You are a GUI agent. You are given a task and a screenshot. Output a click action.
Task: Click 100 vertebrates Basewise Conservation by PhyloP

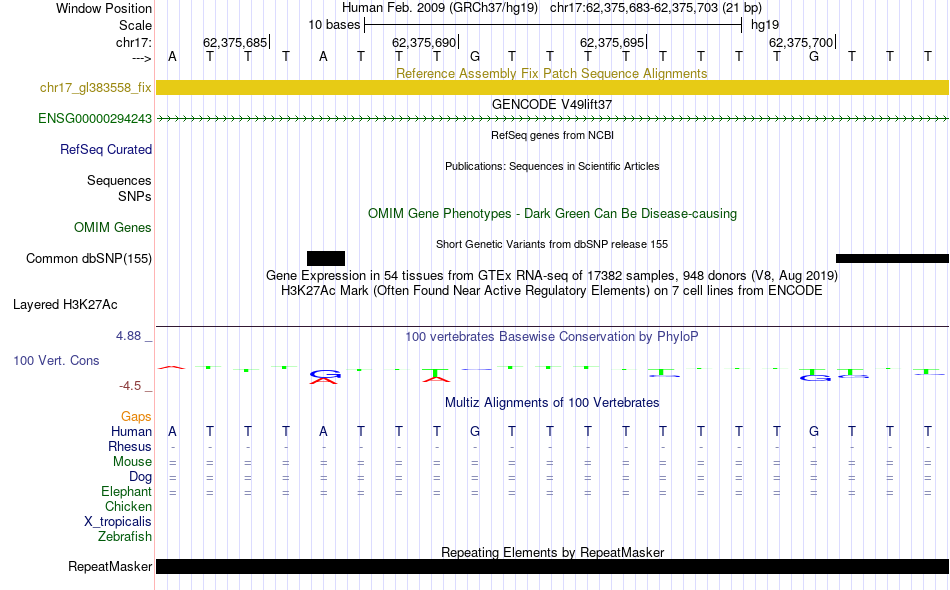(552, 337)
